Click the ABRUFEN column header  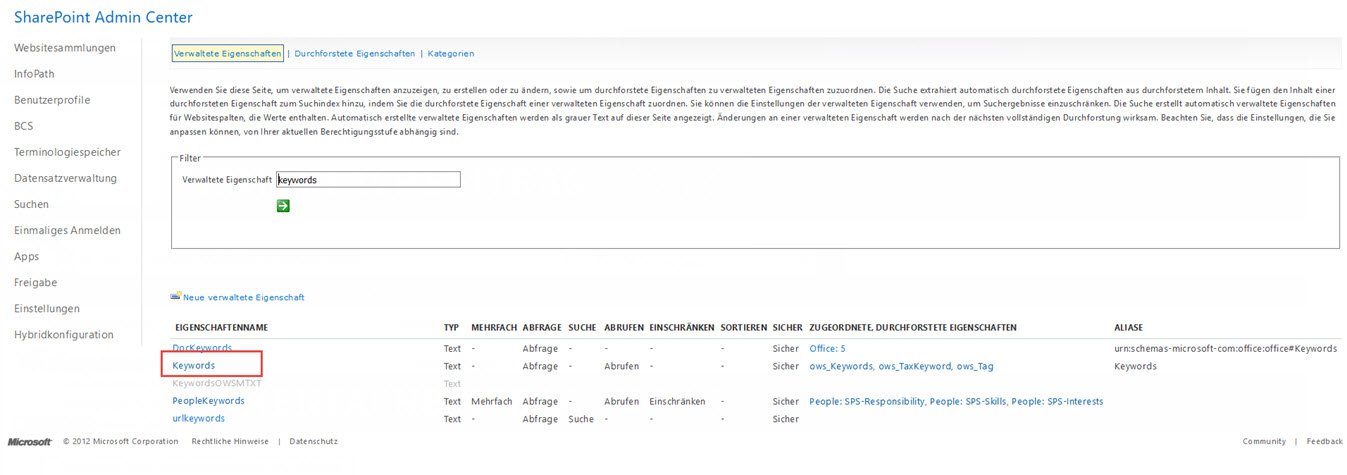(624, 328)
